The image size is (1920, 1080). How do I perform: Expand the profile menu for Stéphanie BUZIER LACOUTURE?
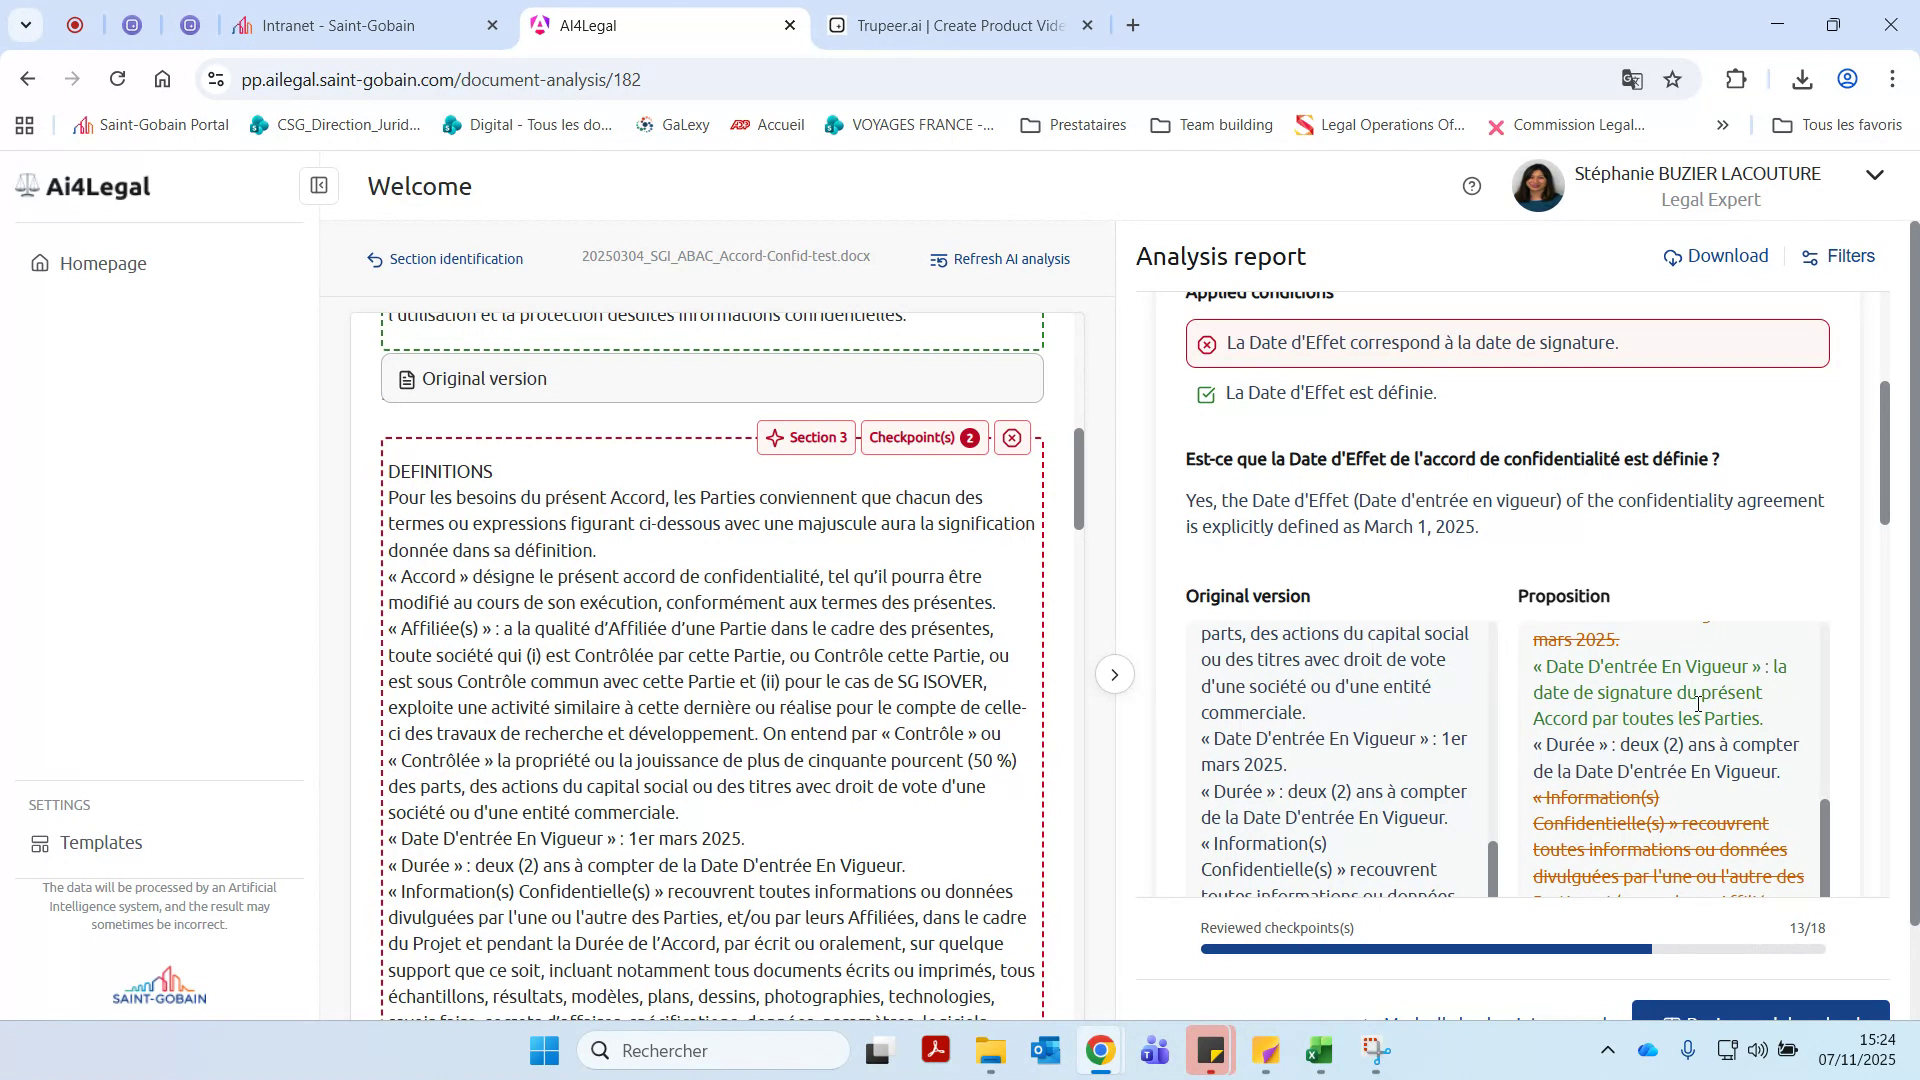(x=1874, y=175)
